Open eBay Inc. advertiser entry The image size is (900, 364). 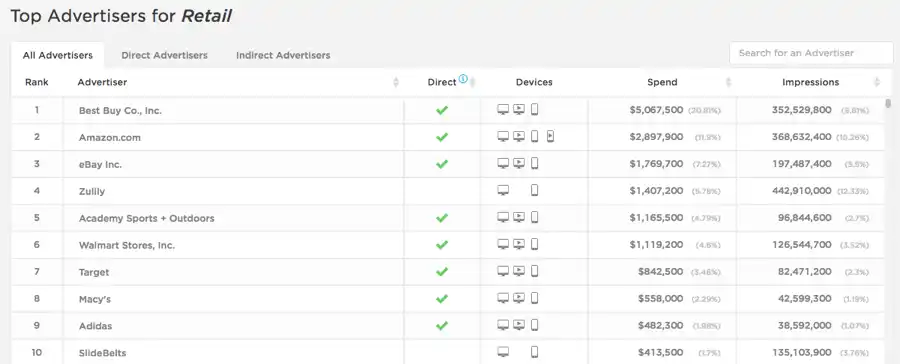point(100,164)
